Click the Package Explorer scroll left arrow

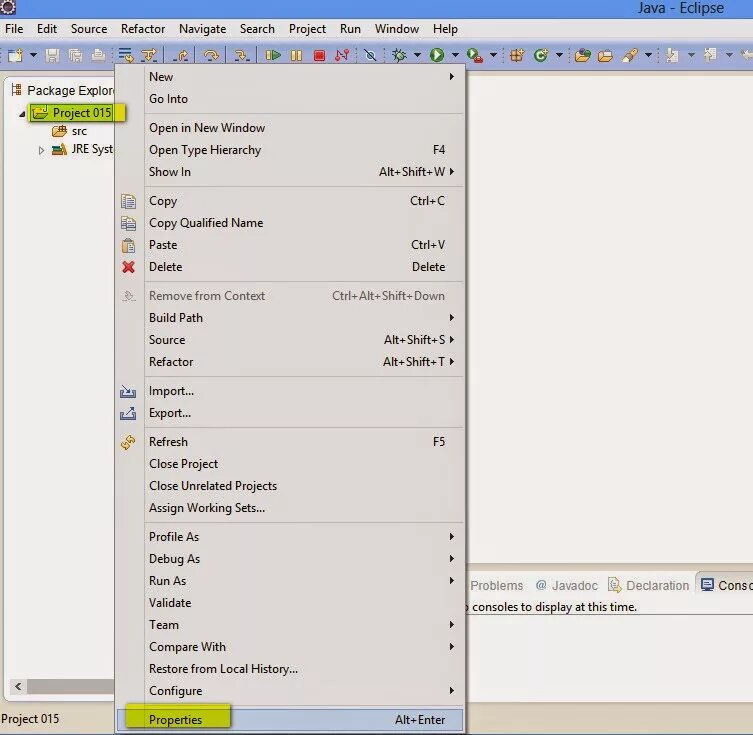pos(18,687)
